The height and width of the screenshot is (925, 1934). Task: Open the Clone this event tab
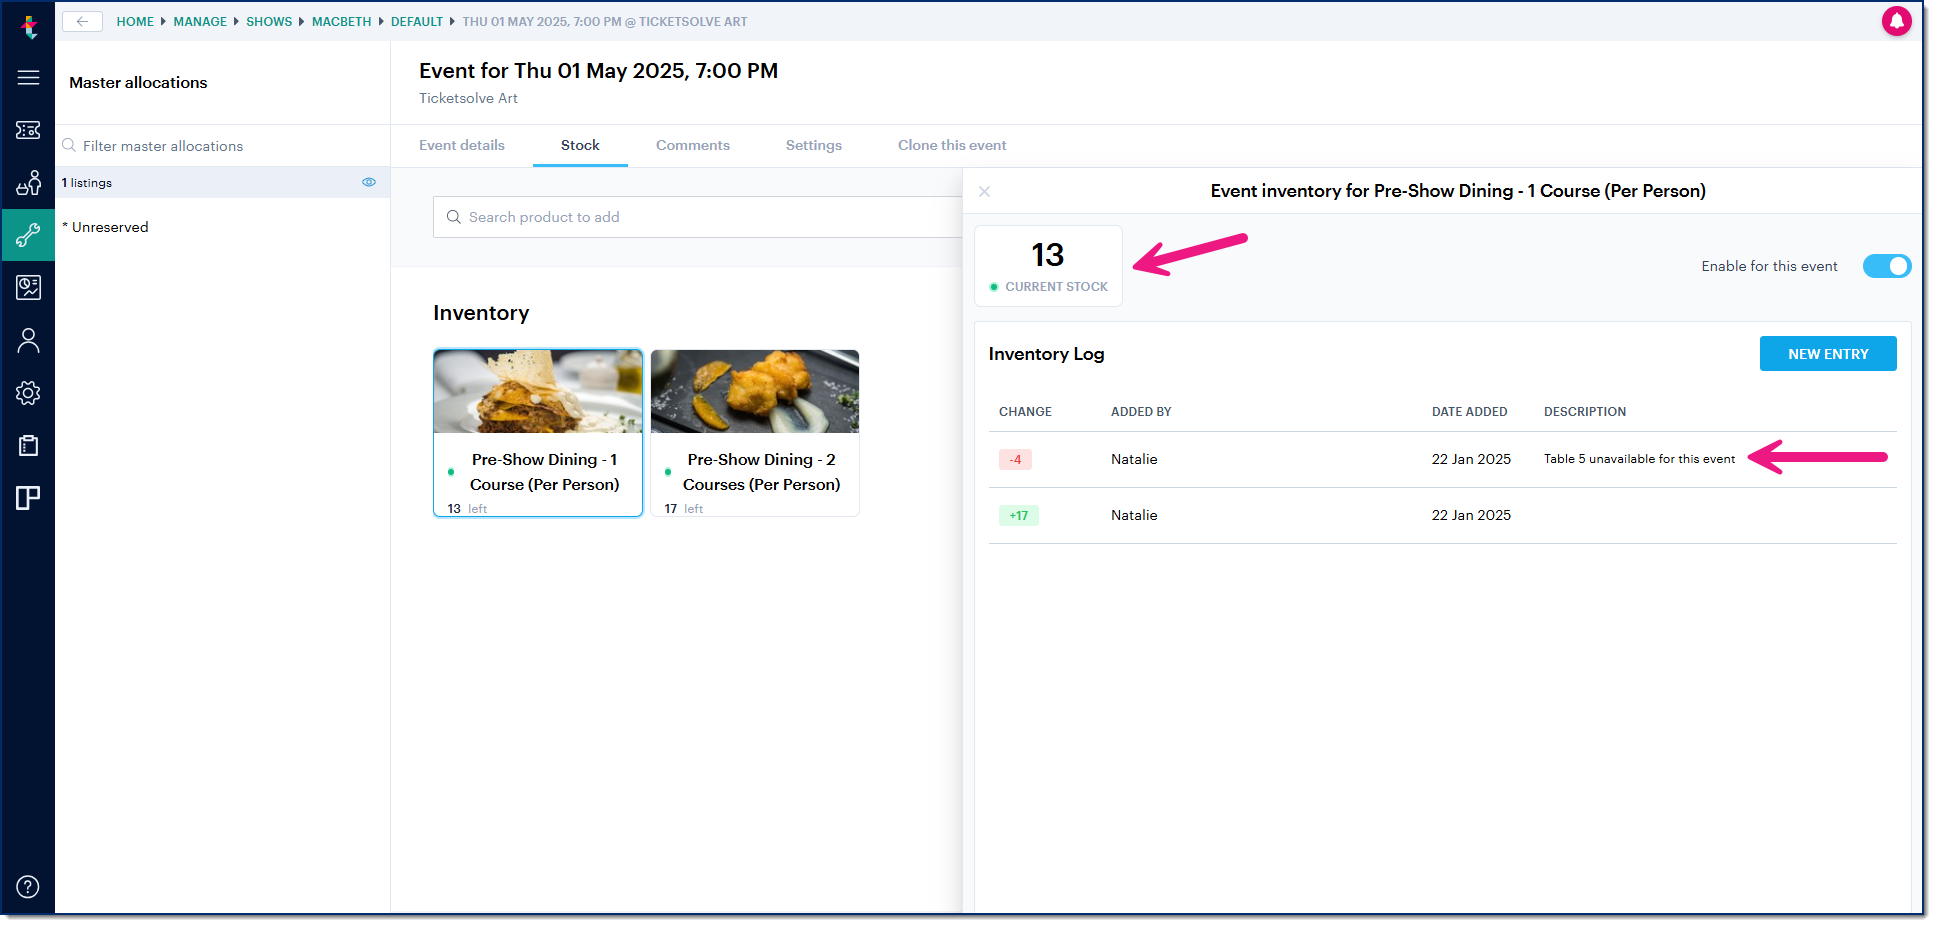(x=952, y=145)
